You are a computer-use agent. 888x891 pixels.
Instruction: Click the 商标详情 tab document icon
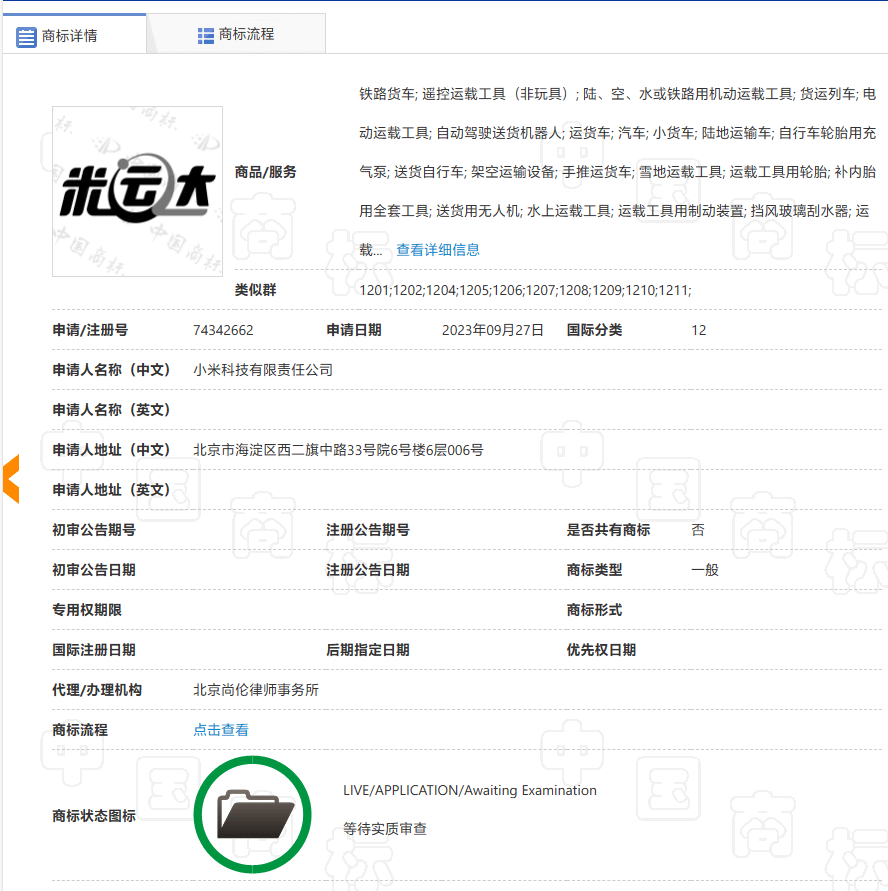[27, 36]
